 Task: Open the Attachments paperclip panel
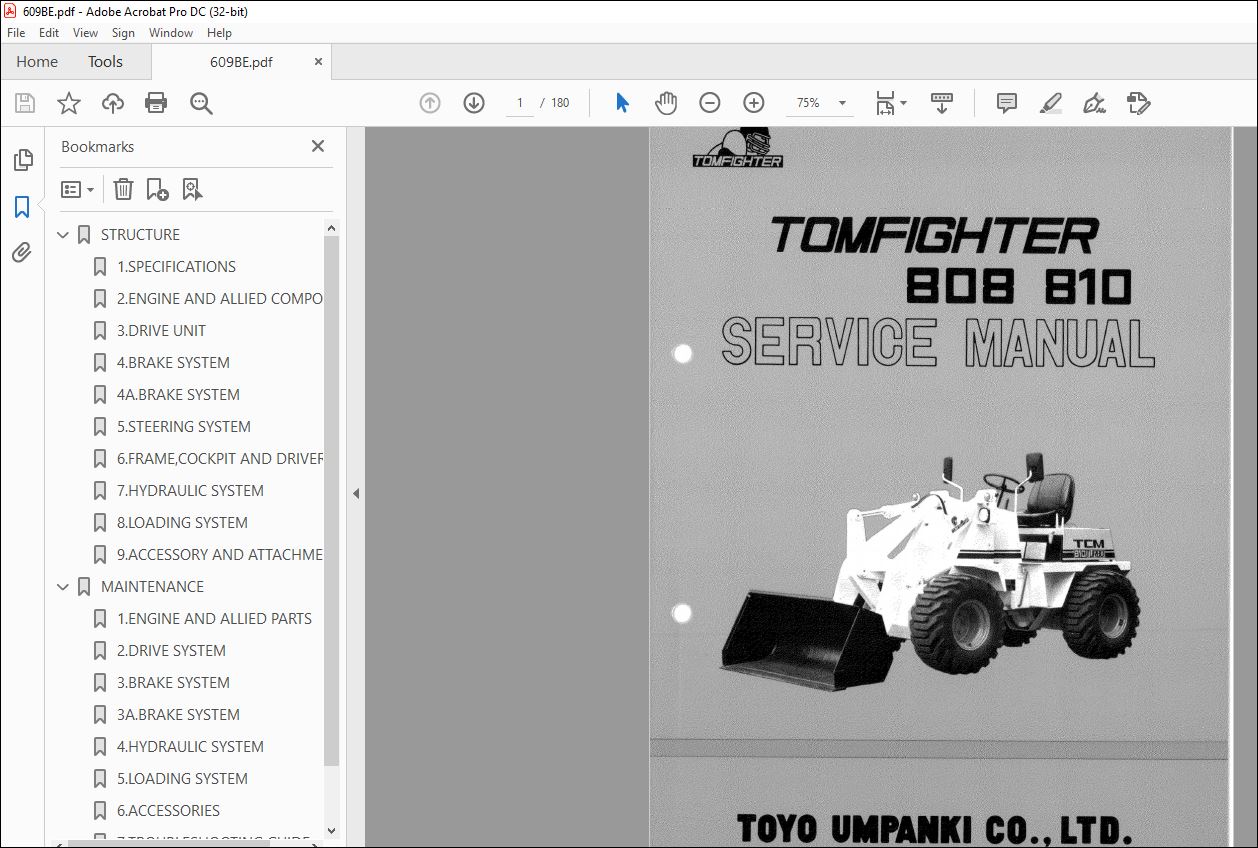pos(22,253)
